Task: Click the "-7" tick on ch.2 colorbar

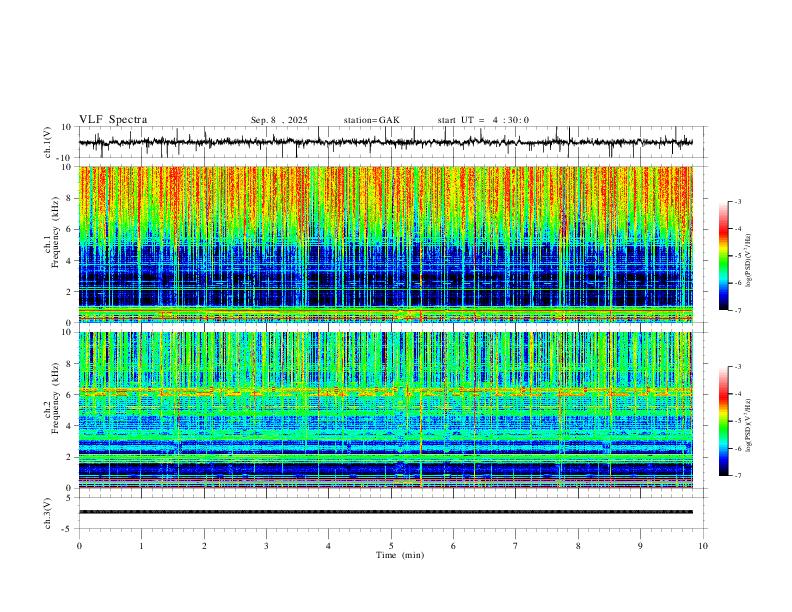Action: [737, 476]
